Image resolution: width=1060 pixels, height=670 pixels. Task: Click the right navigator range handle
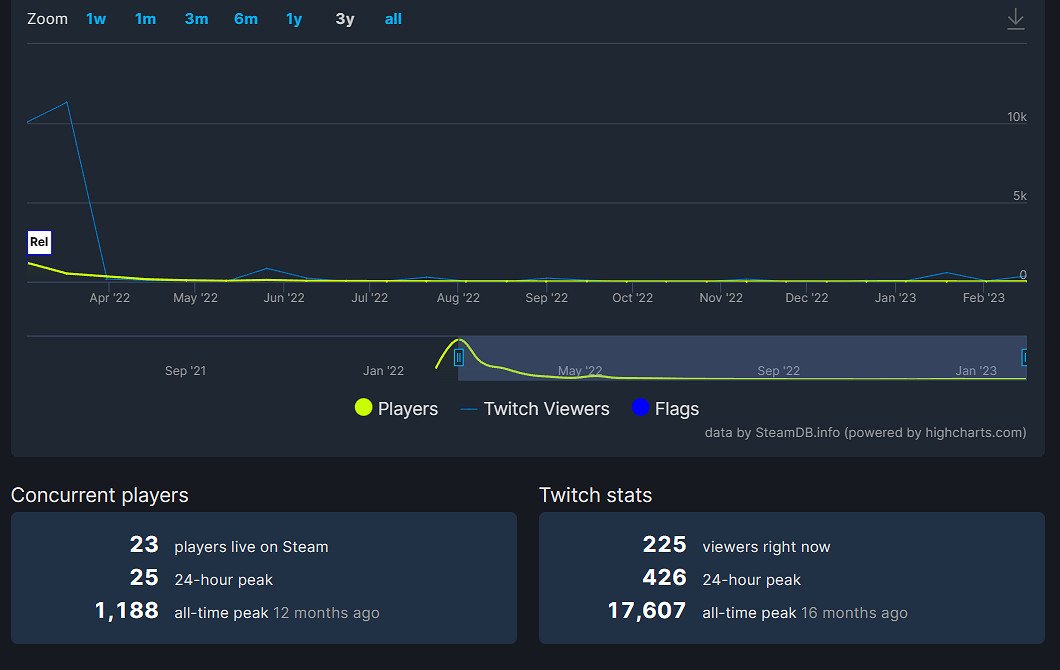tap(1024, 357)
